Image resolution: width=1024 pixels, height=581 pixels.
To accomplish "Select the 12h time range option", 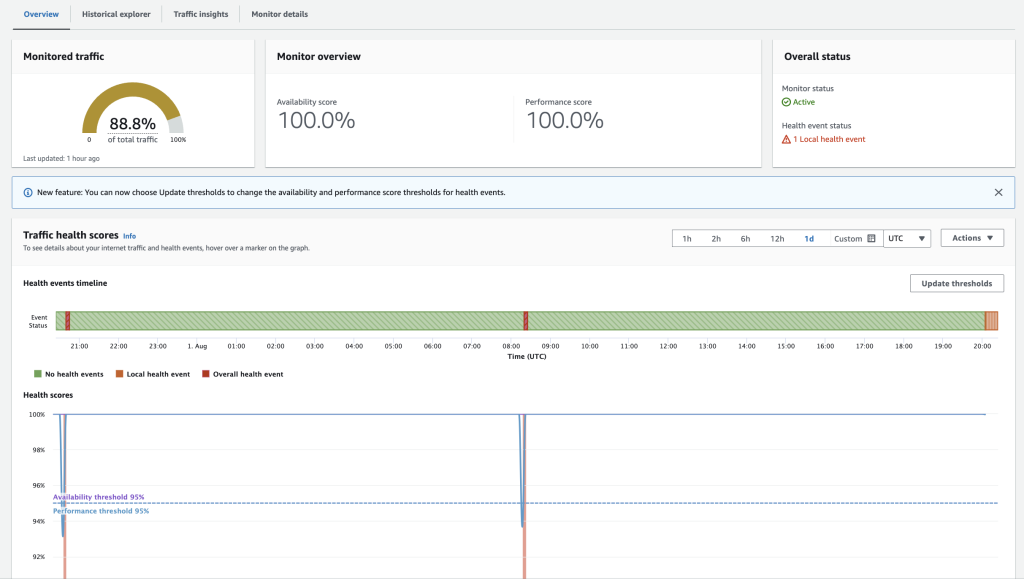I will point(778,238).
